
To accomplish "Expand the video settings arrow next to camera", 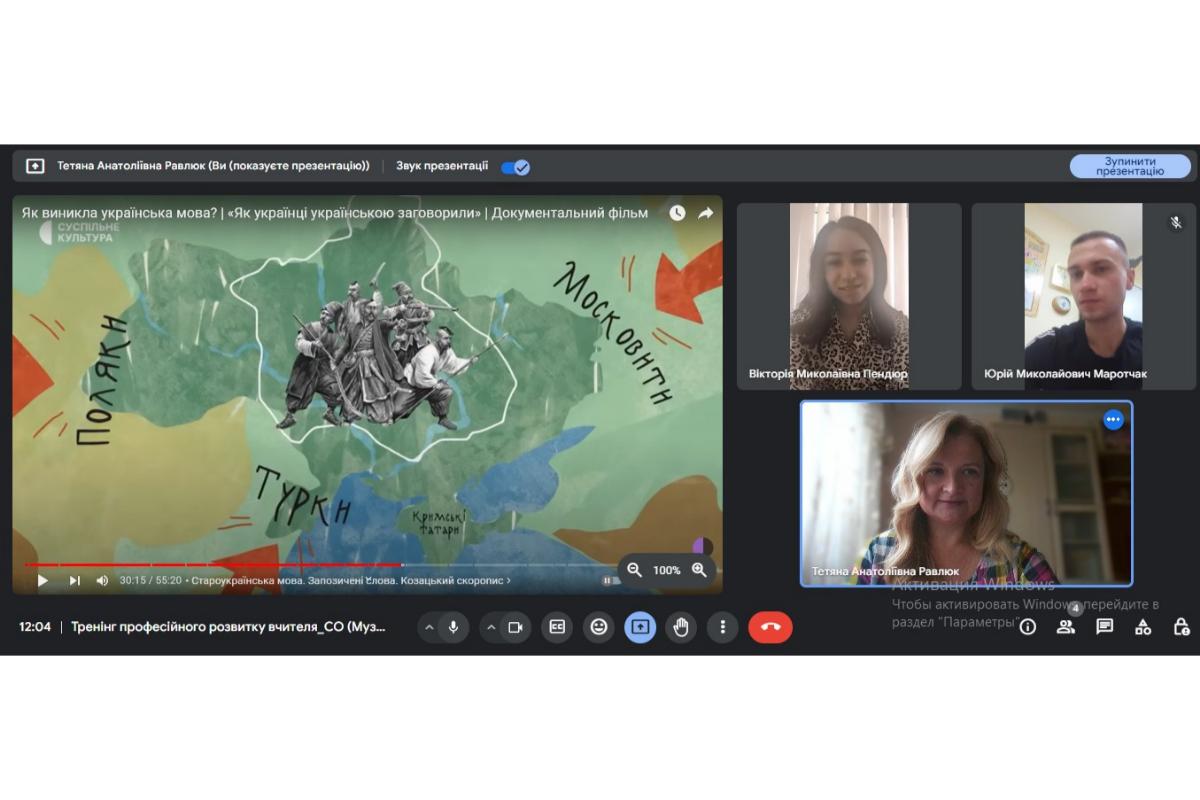I will pyautogui.click(x=490, y=627).
